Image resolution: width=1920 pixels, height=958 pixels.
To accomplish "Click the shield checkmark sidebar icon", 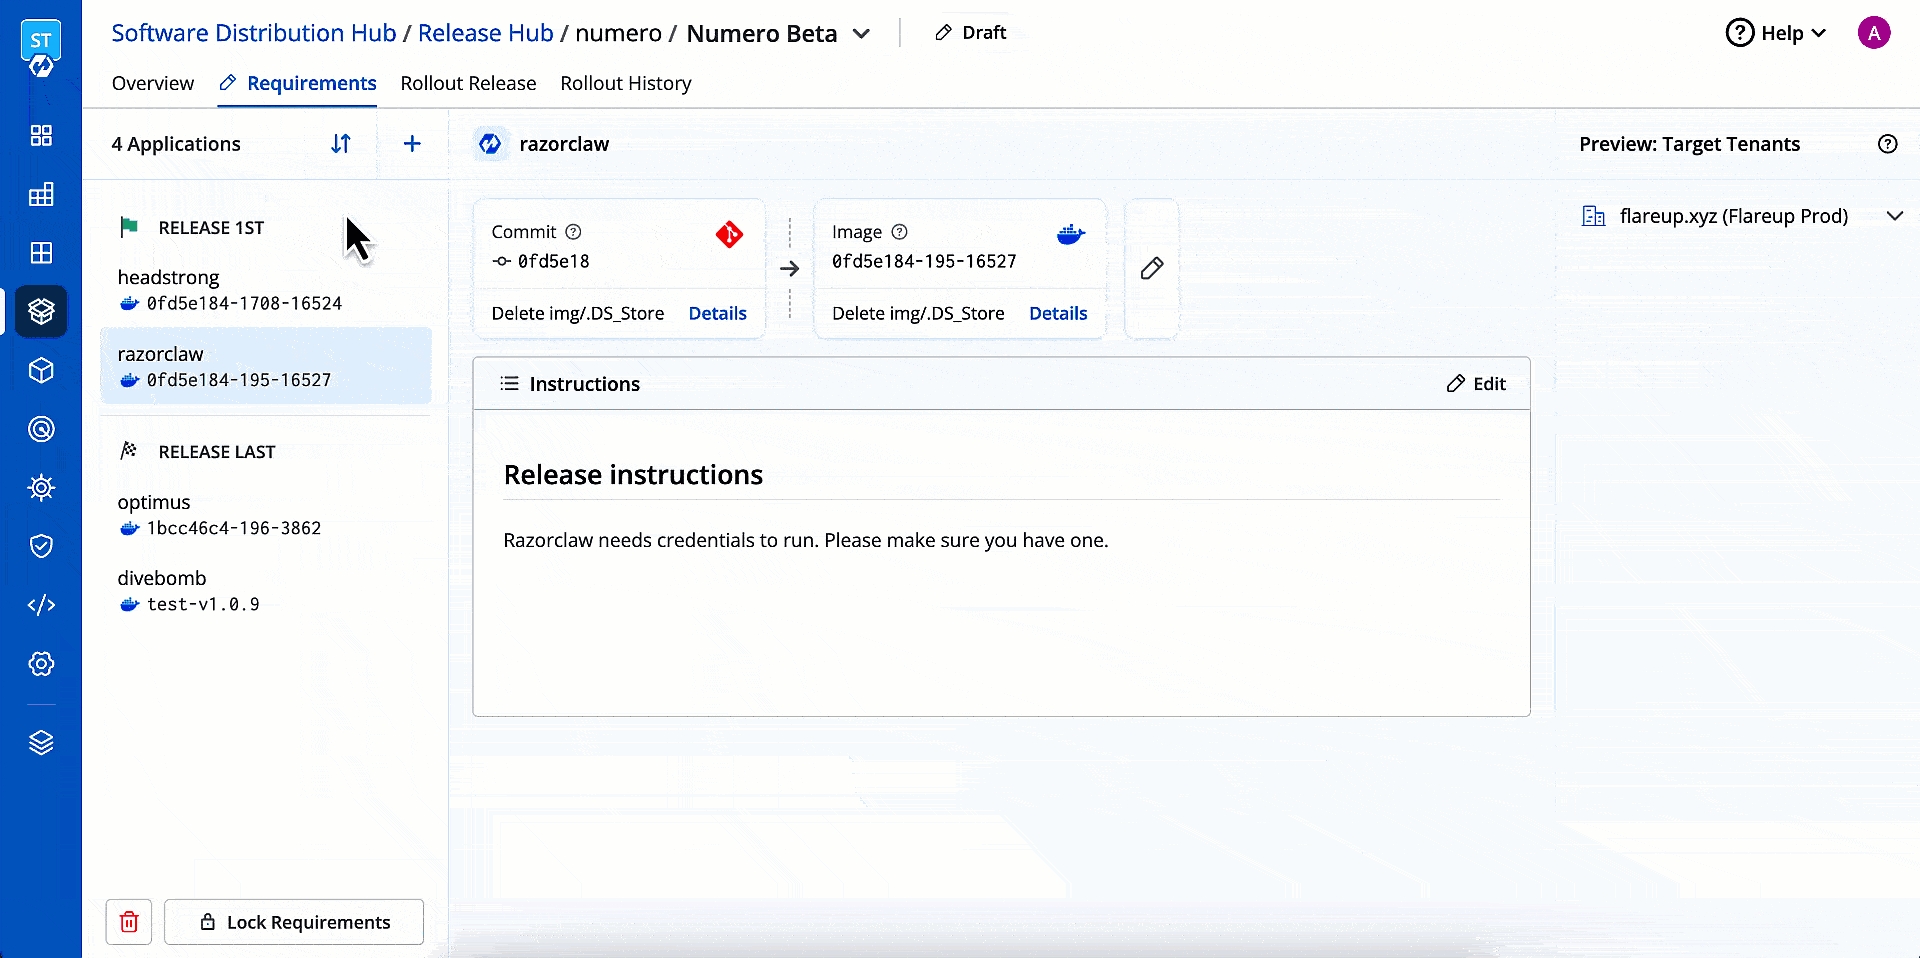I will tap(41, 546).
